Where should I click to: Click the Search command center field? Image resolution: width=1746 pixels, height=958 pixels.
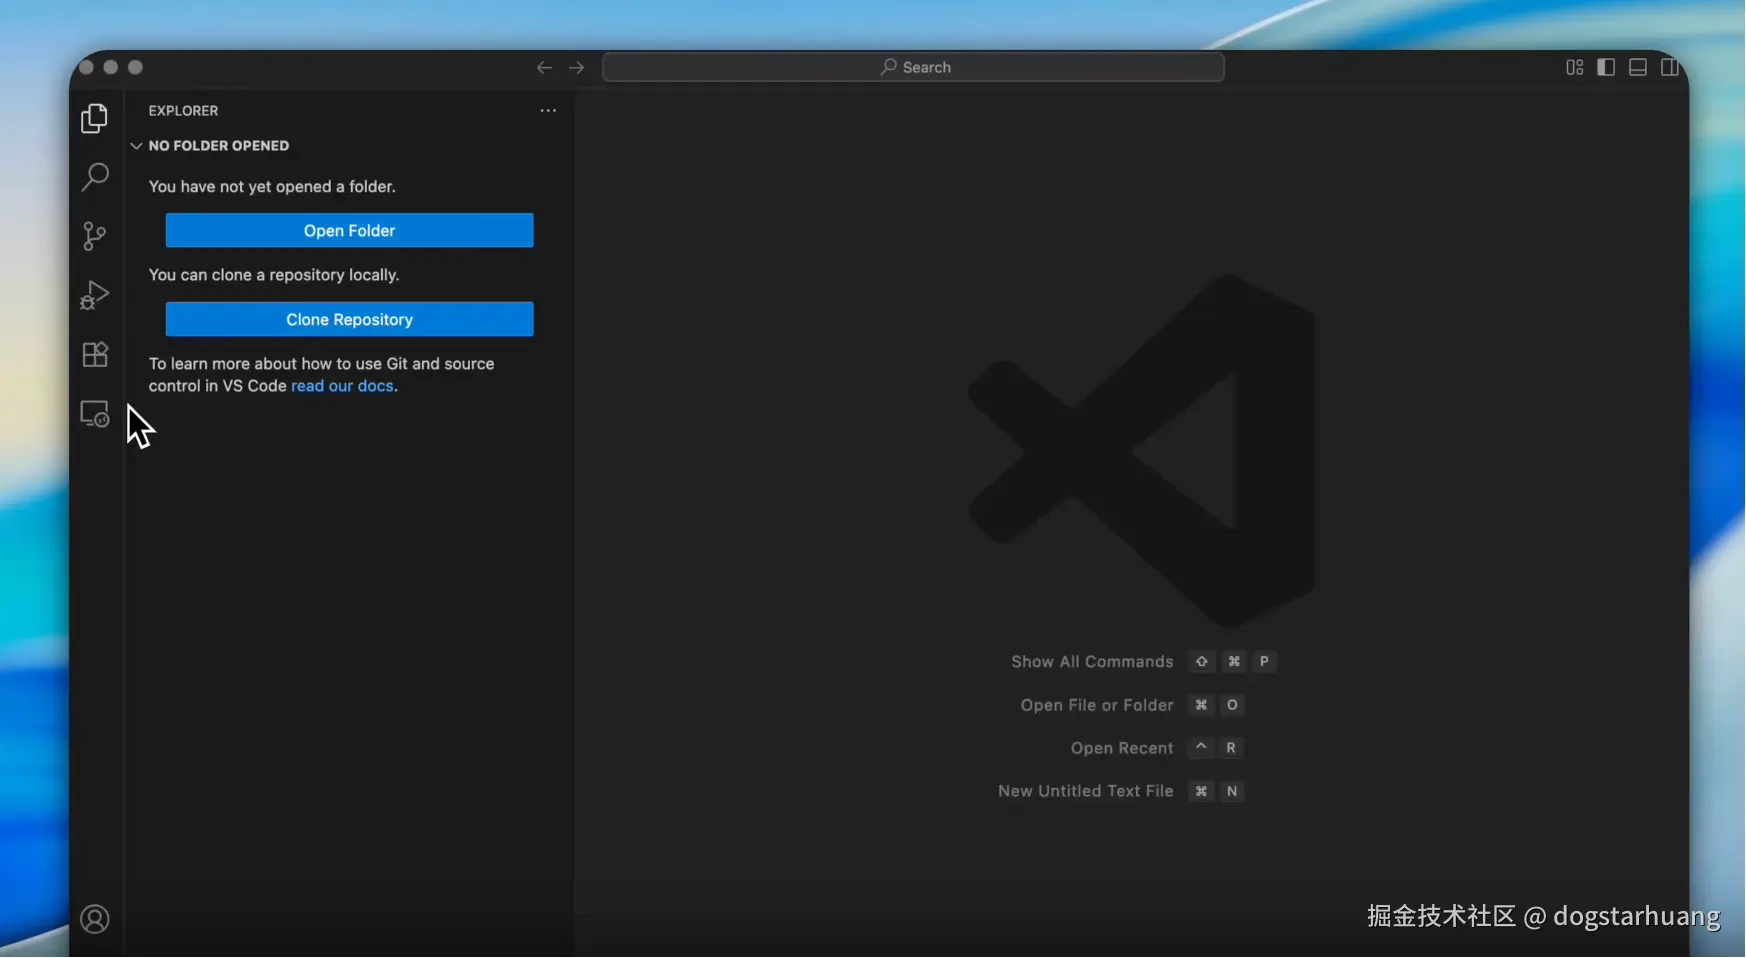913,67
